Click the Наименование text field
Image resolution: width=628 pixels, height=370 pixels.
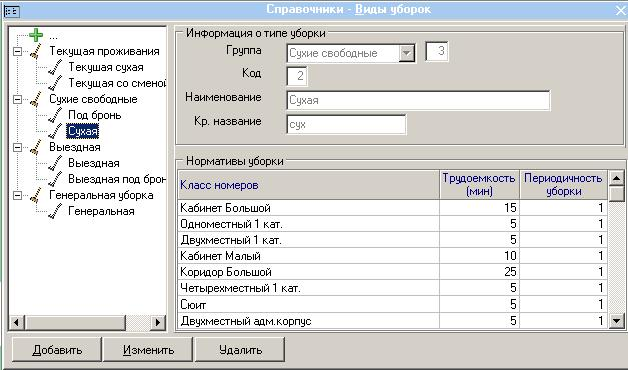pyautogui.click(x=419, y=100)
